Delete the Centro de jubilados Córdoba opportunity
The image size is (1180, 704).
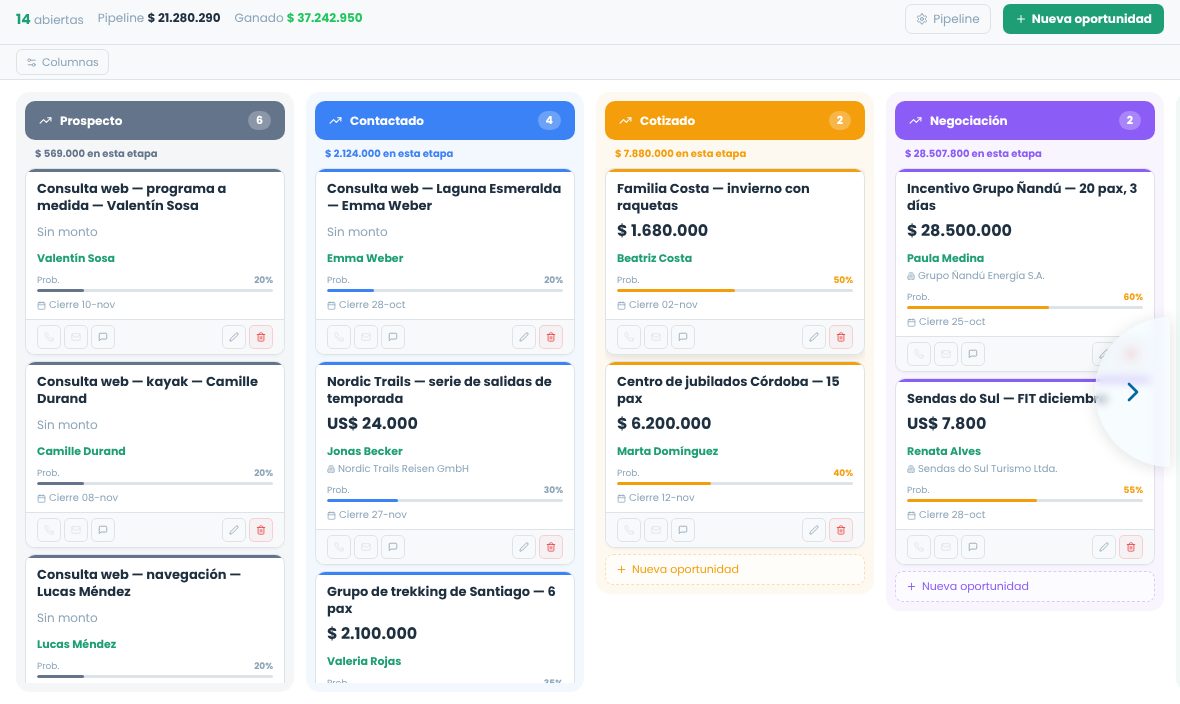[841, 530]
